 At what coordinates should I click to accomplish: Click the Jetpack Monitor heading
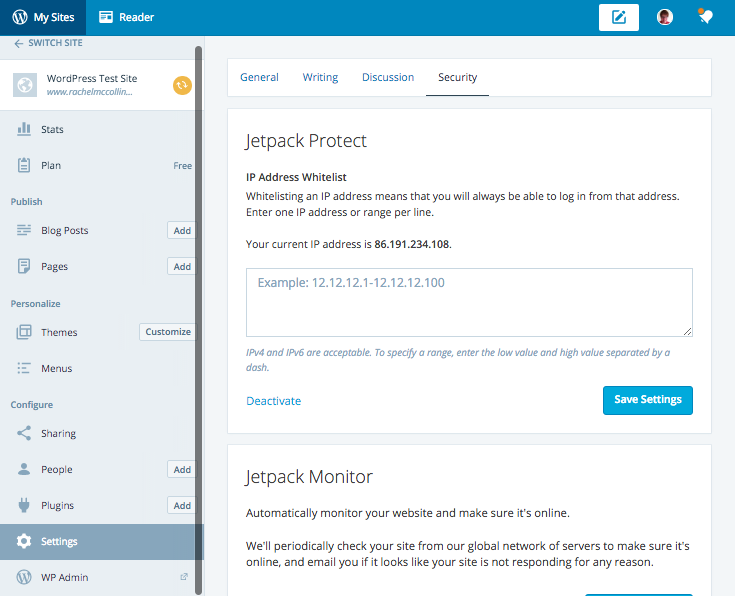(x=309, y=476)
